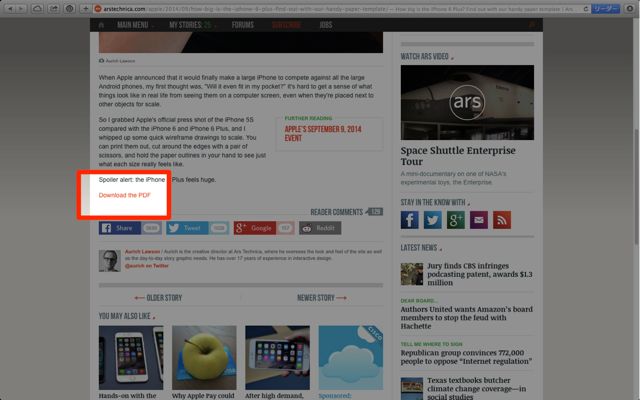Click the blue Reader button in the address bar
Image resolution: width=640 pixels, height=400 pixels.
606,9
